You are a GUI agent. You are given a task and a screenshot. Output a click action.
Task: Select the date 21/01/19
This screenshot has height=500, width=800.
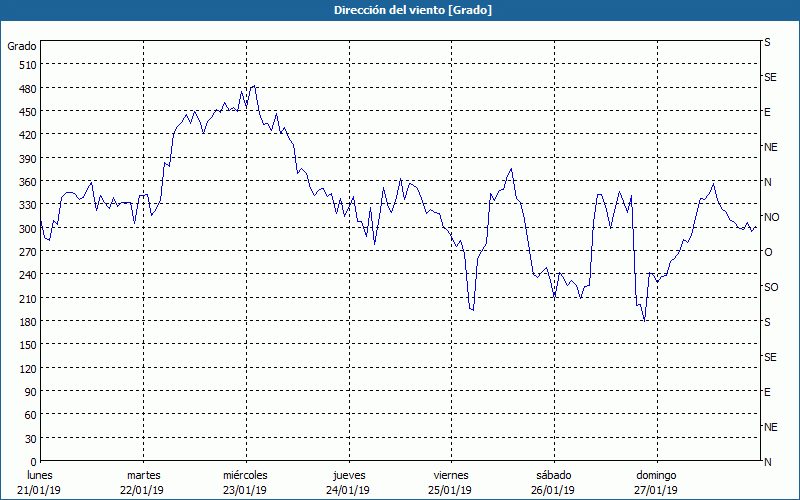[x=39, y=491]
